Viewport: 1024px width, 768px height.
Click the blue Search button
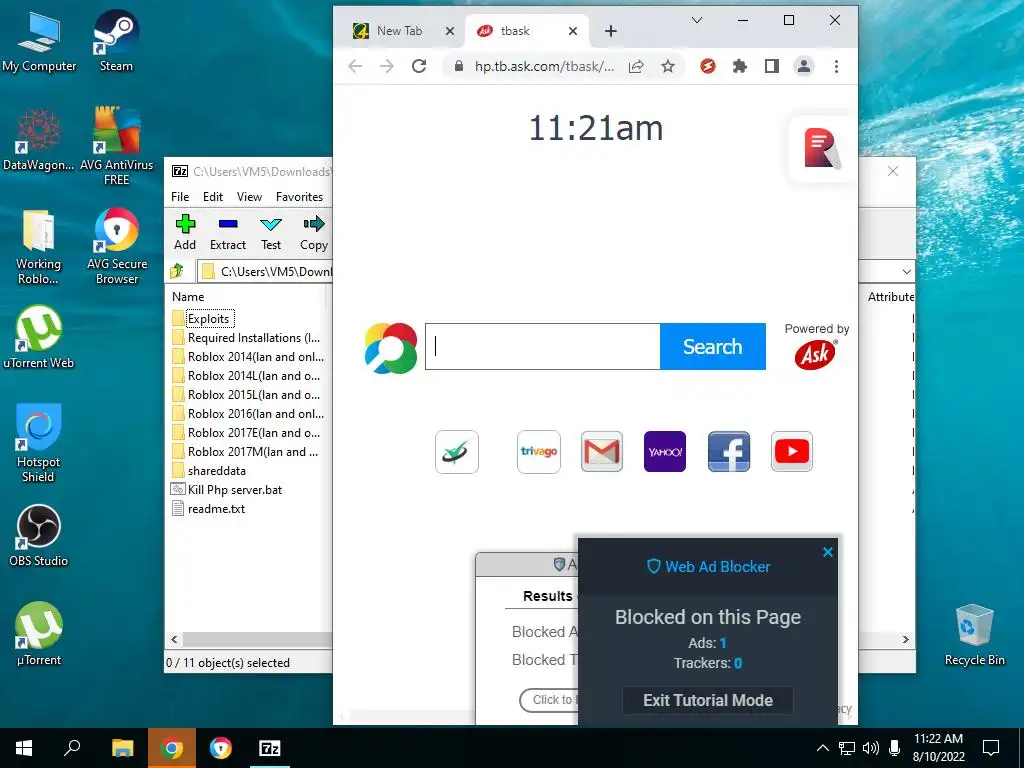(712, 346)
